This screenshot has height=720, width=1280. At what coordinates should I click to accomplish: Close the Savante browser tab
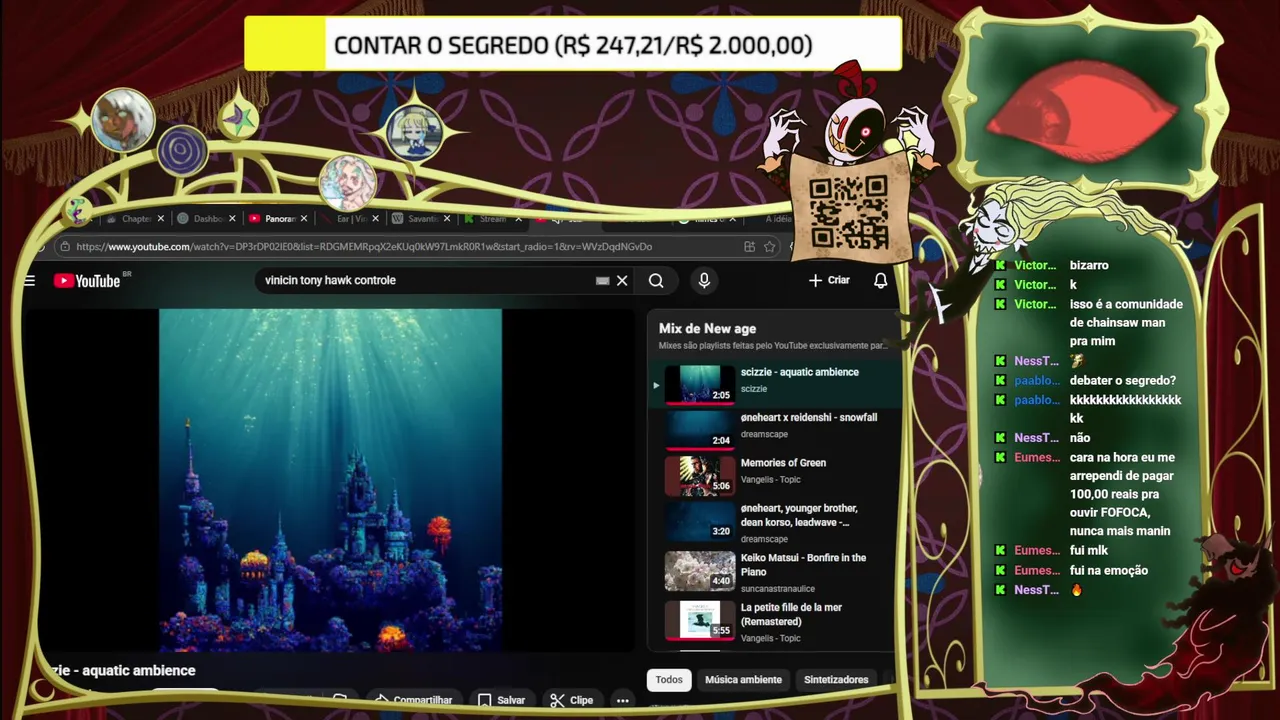tap(446, 219)
